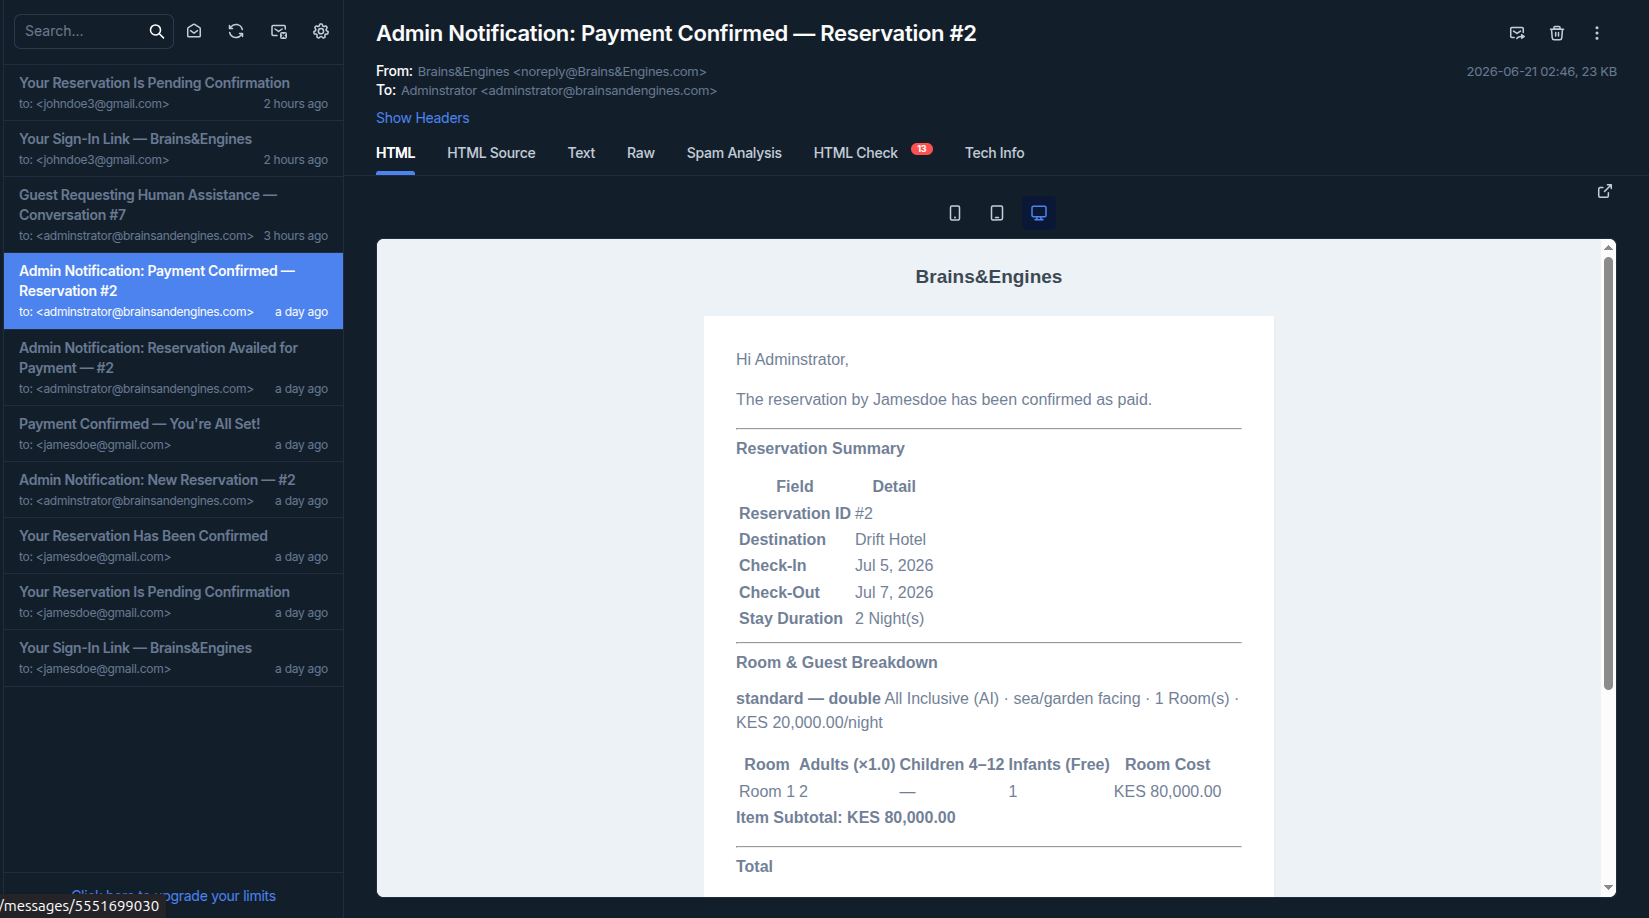Delete the open message with trash icon
The height and width of the screenshot is (918, 1649).
click(1557, 33)
